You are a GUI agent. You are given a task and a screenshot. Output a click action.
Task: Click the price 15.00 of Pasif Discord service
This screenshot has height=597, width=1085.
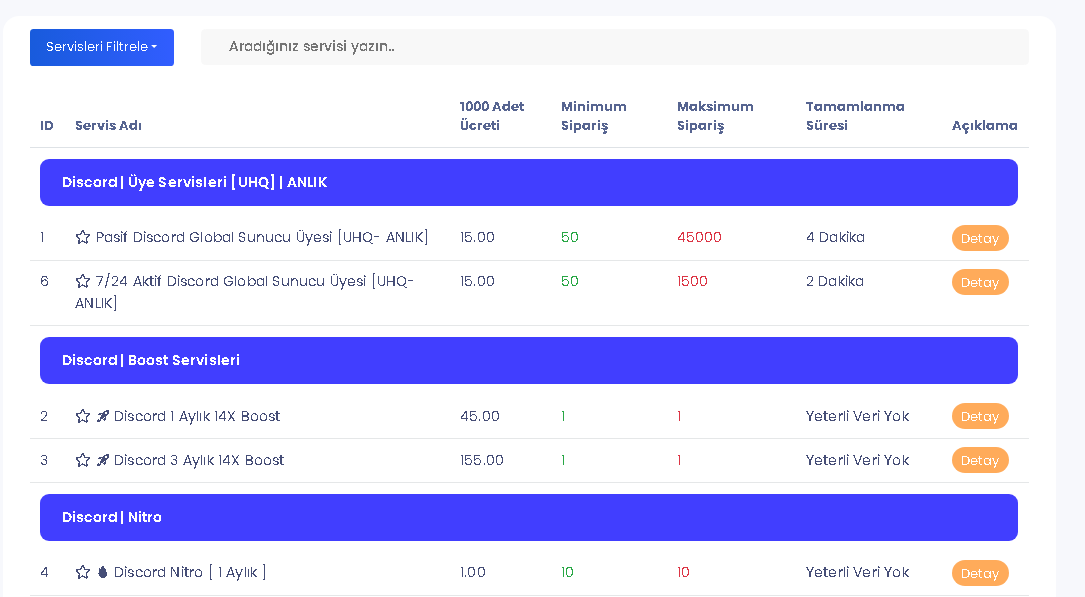click(x=477, y=237)
